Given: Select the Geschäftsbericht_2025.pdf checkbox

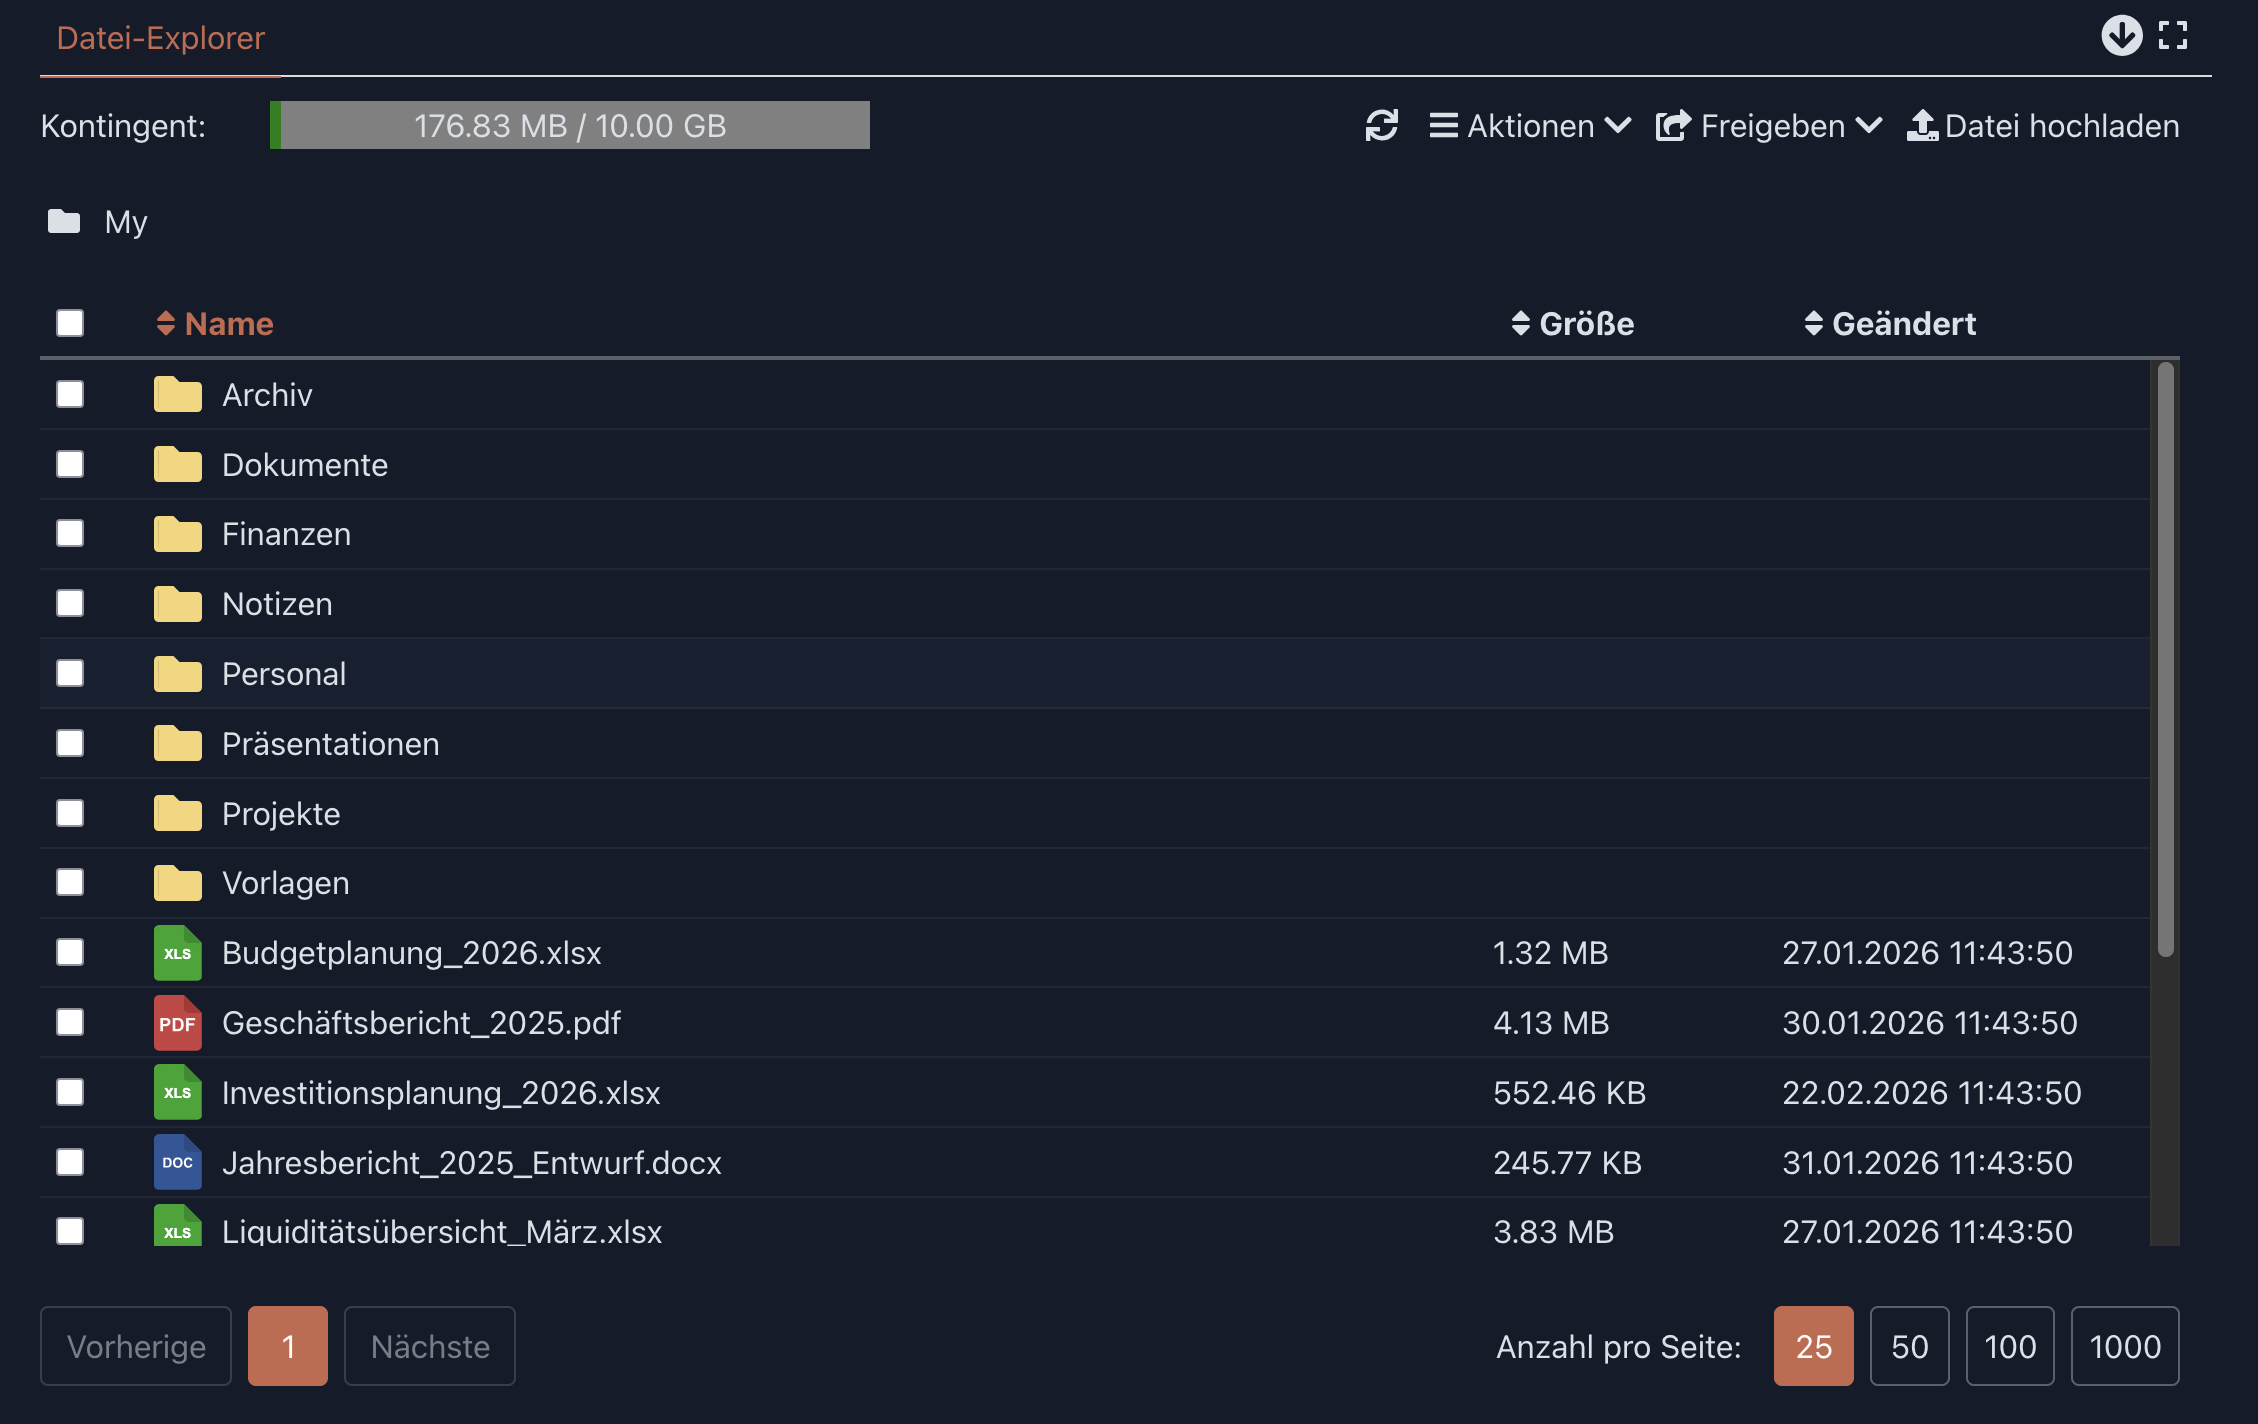Looking at the screenshot, I should point(70,1022).
